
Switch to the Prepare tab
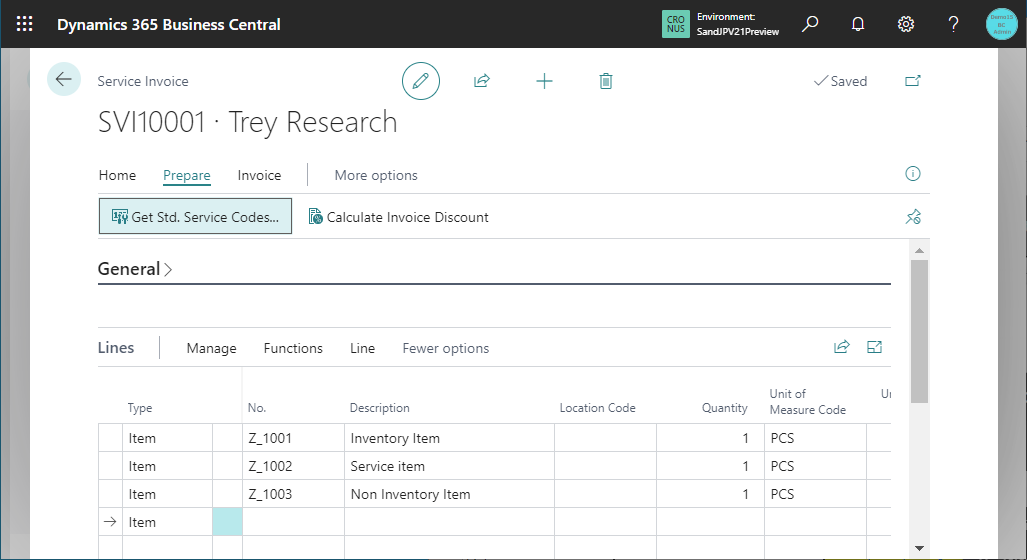(x=187, y=175)
